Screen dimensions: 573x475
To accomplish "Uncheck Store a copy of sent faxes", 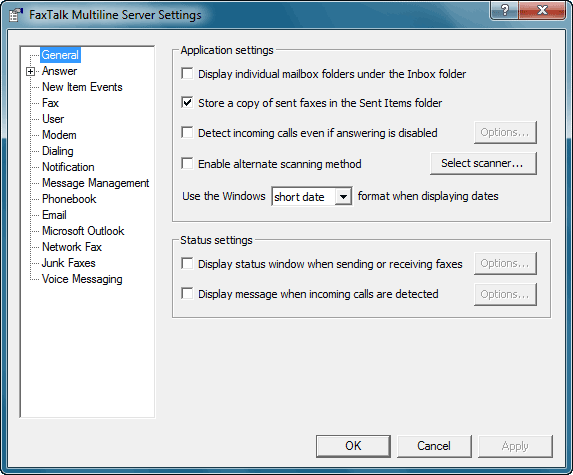I will coord(187,103).
